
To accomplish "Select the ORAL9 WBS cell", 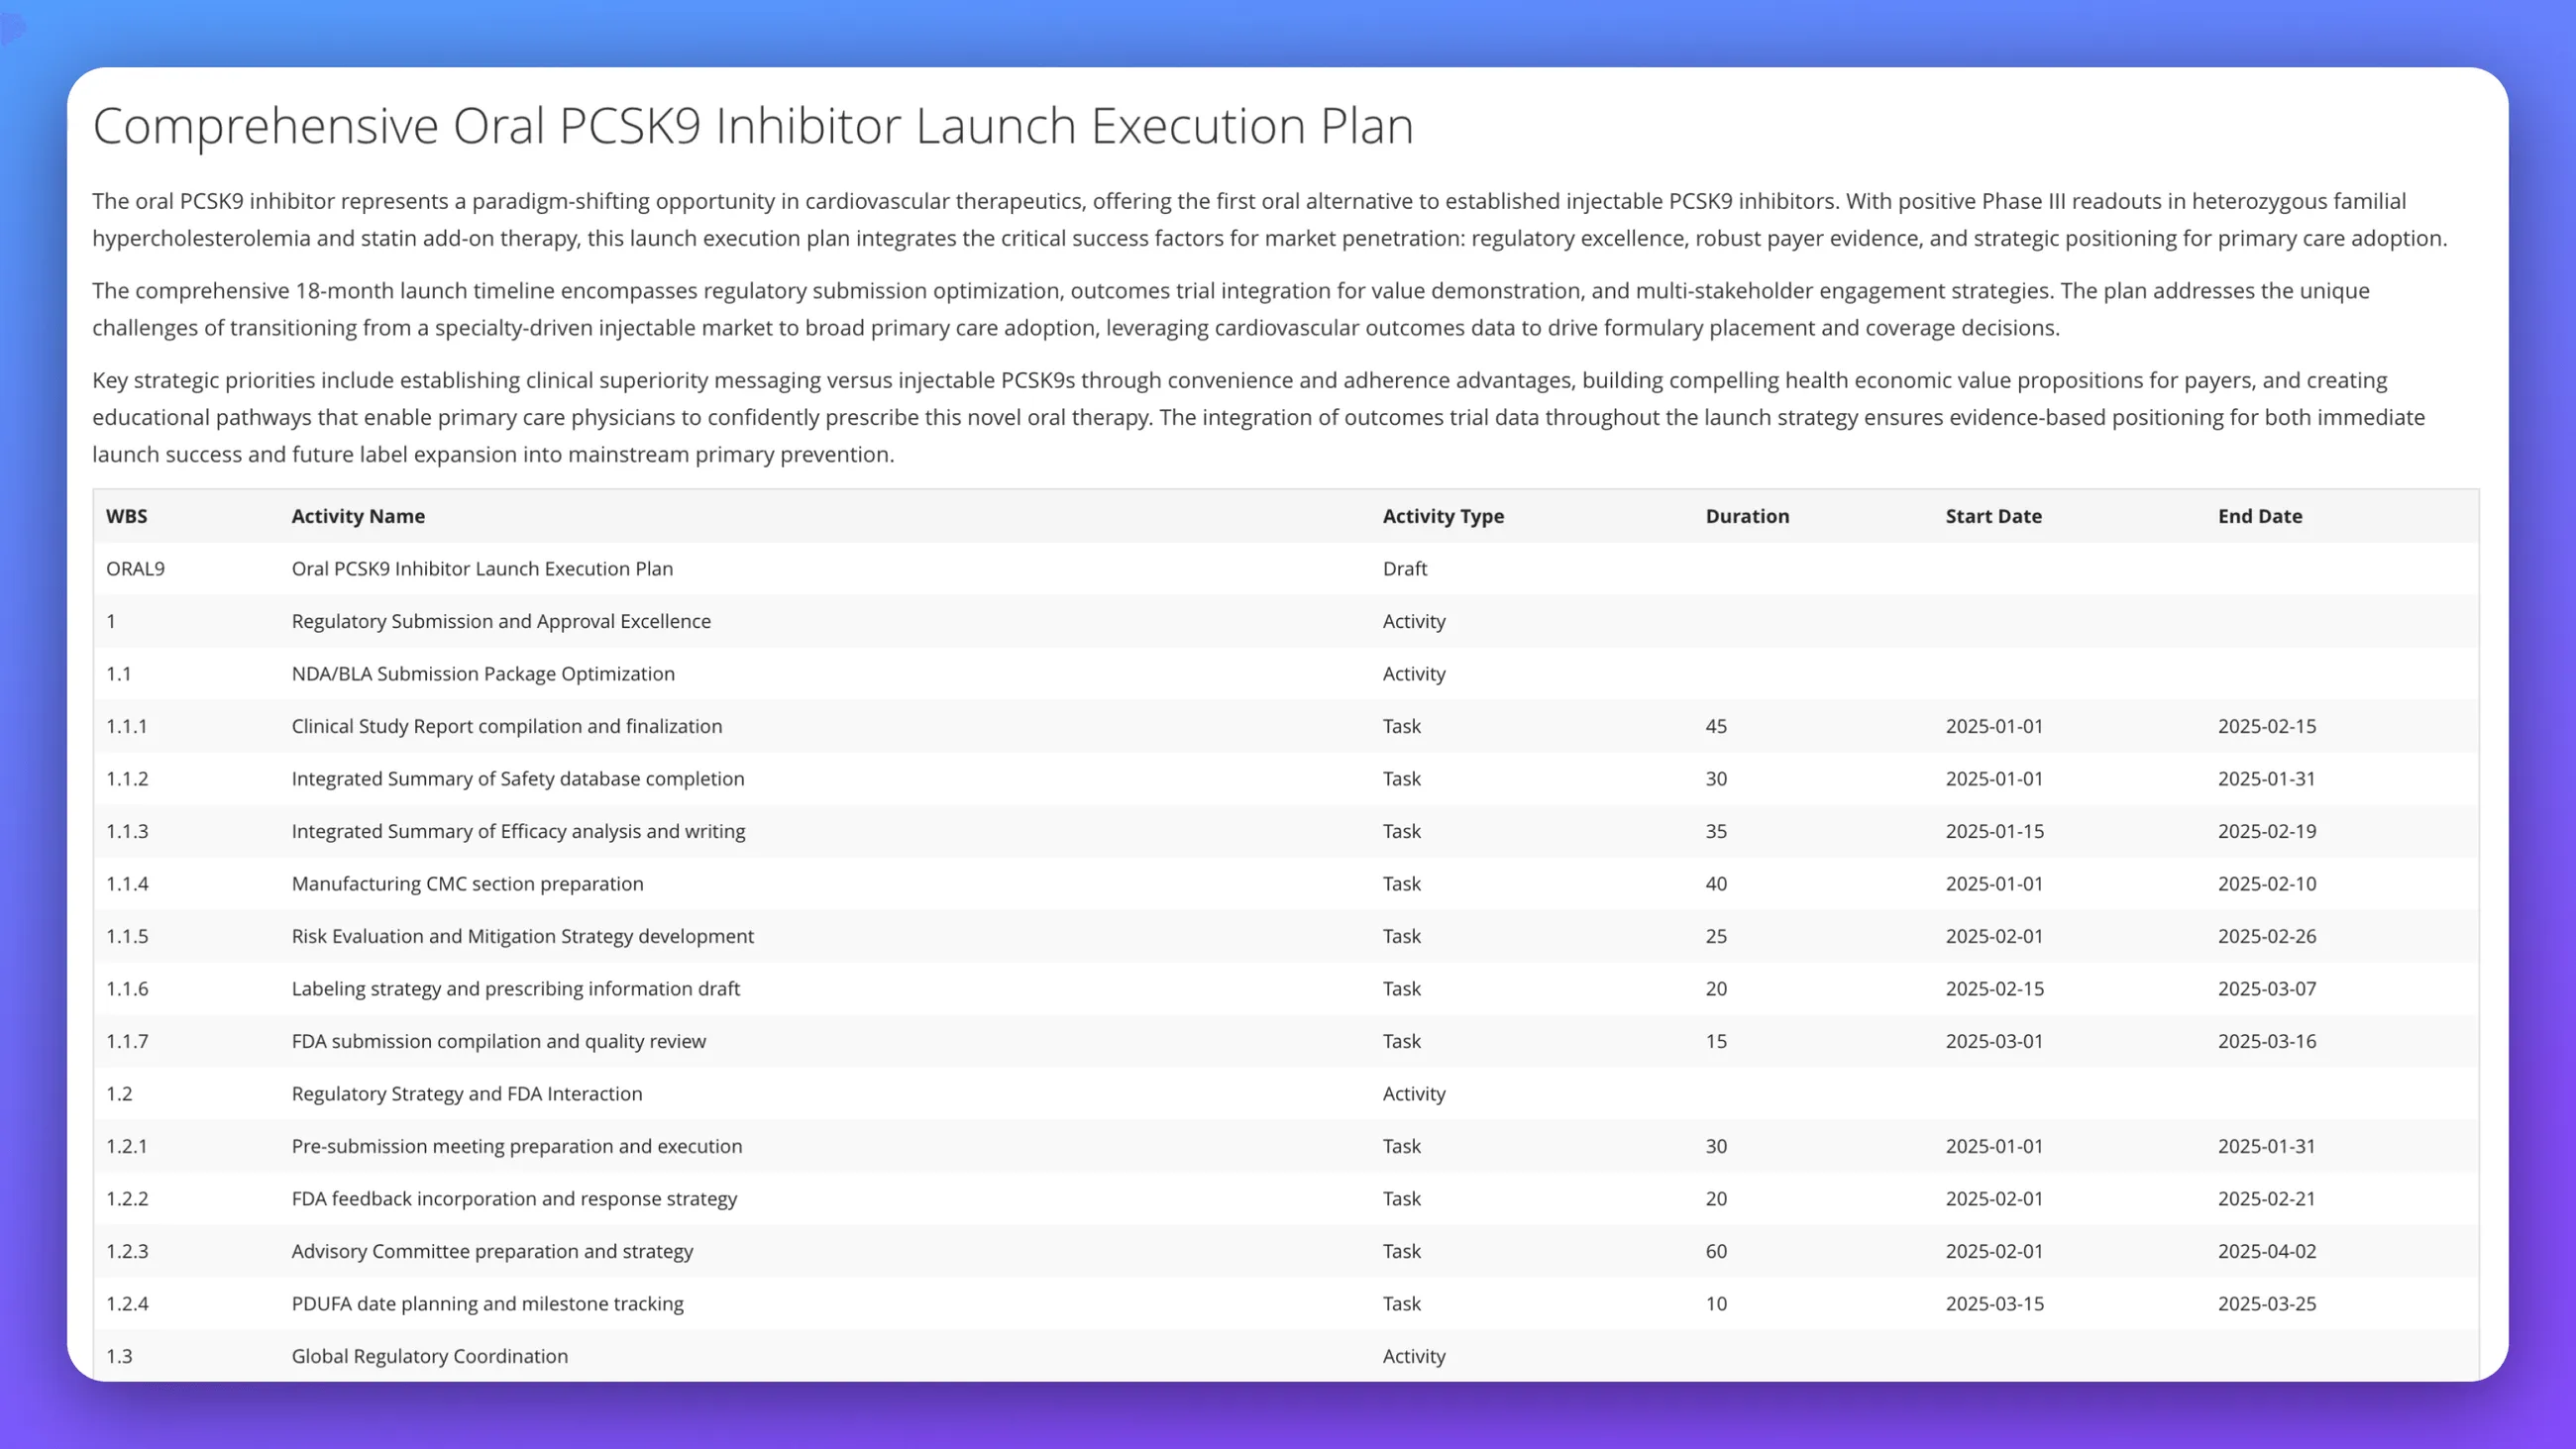I will pos(135,568).
